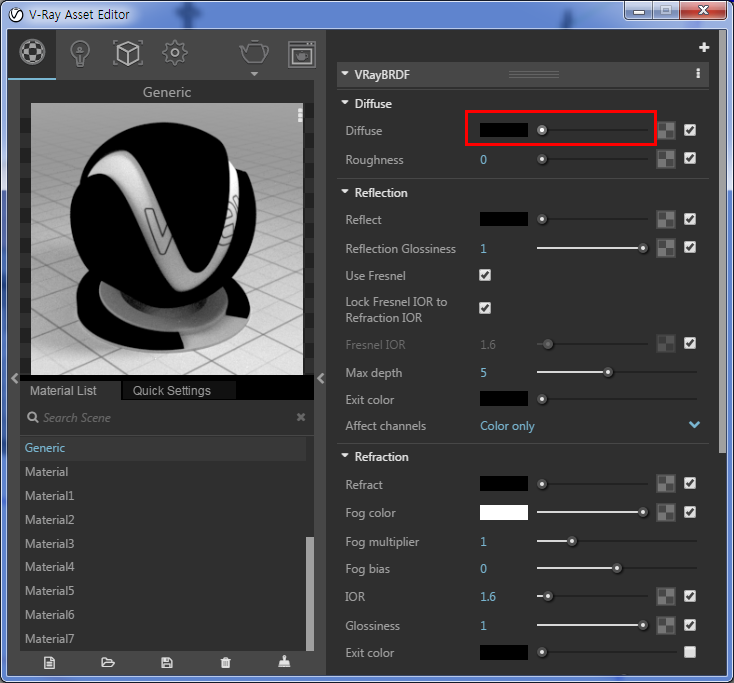Collapse the Refraction section
This screenshot has height=683, width=734.
(x=345, y=455)
